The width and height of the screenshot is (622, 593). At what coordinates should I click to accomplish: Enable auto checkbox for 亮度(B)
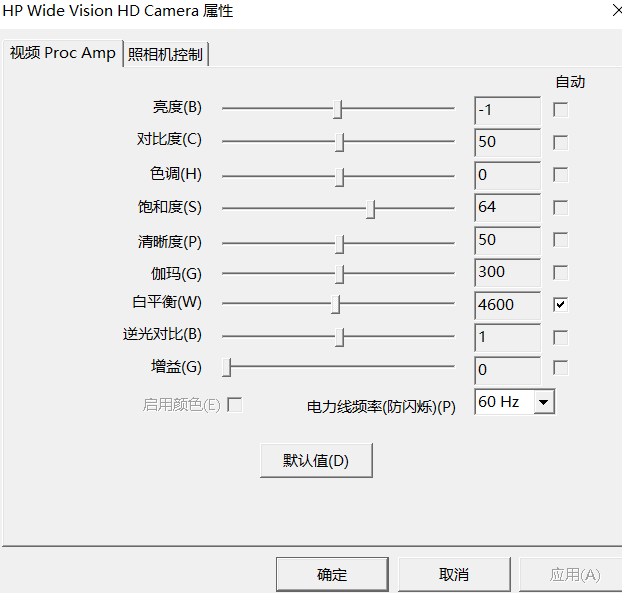click(560, 110)
